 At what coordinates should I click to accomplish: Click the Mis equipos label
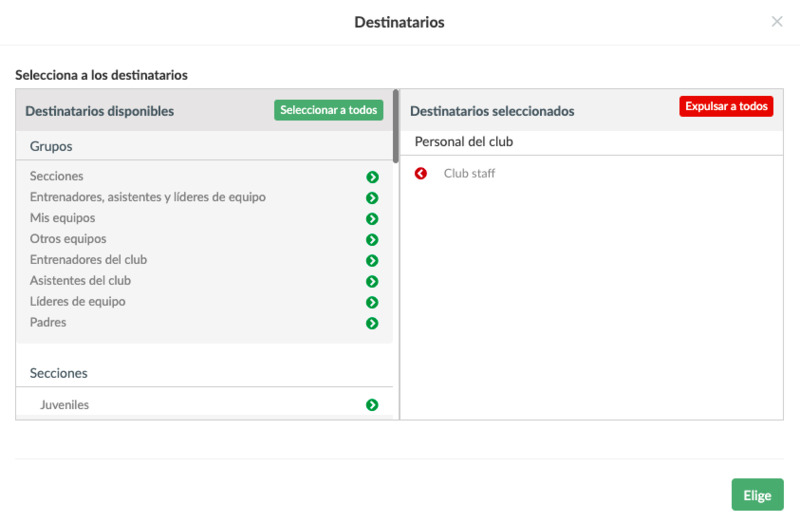pos(62,218)
